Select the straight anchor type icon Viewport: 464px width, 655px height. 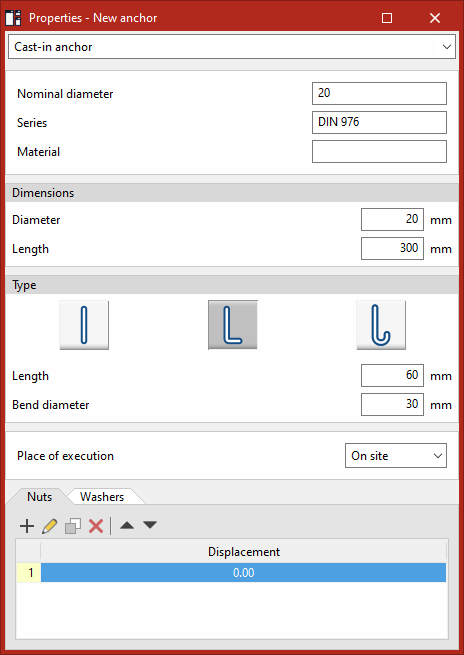84,325
